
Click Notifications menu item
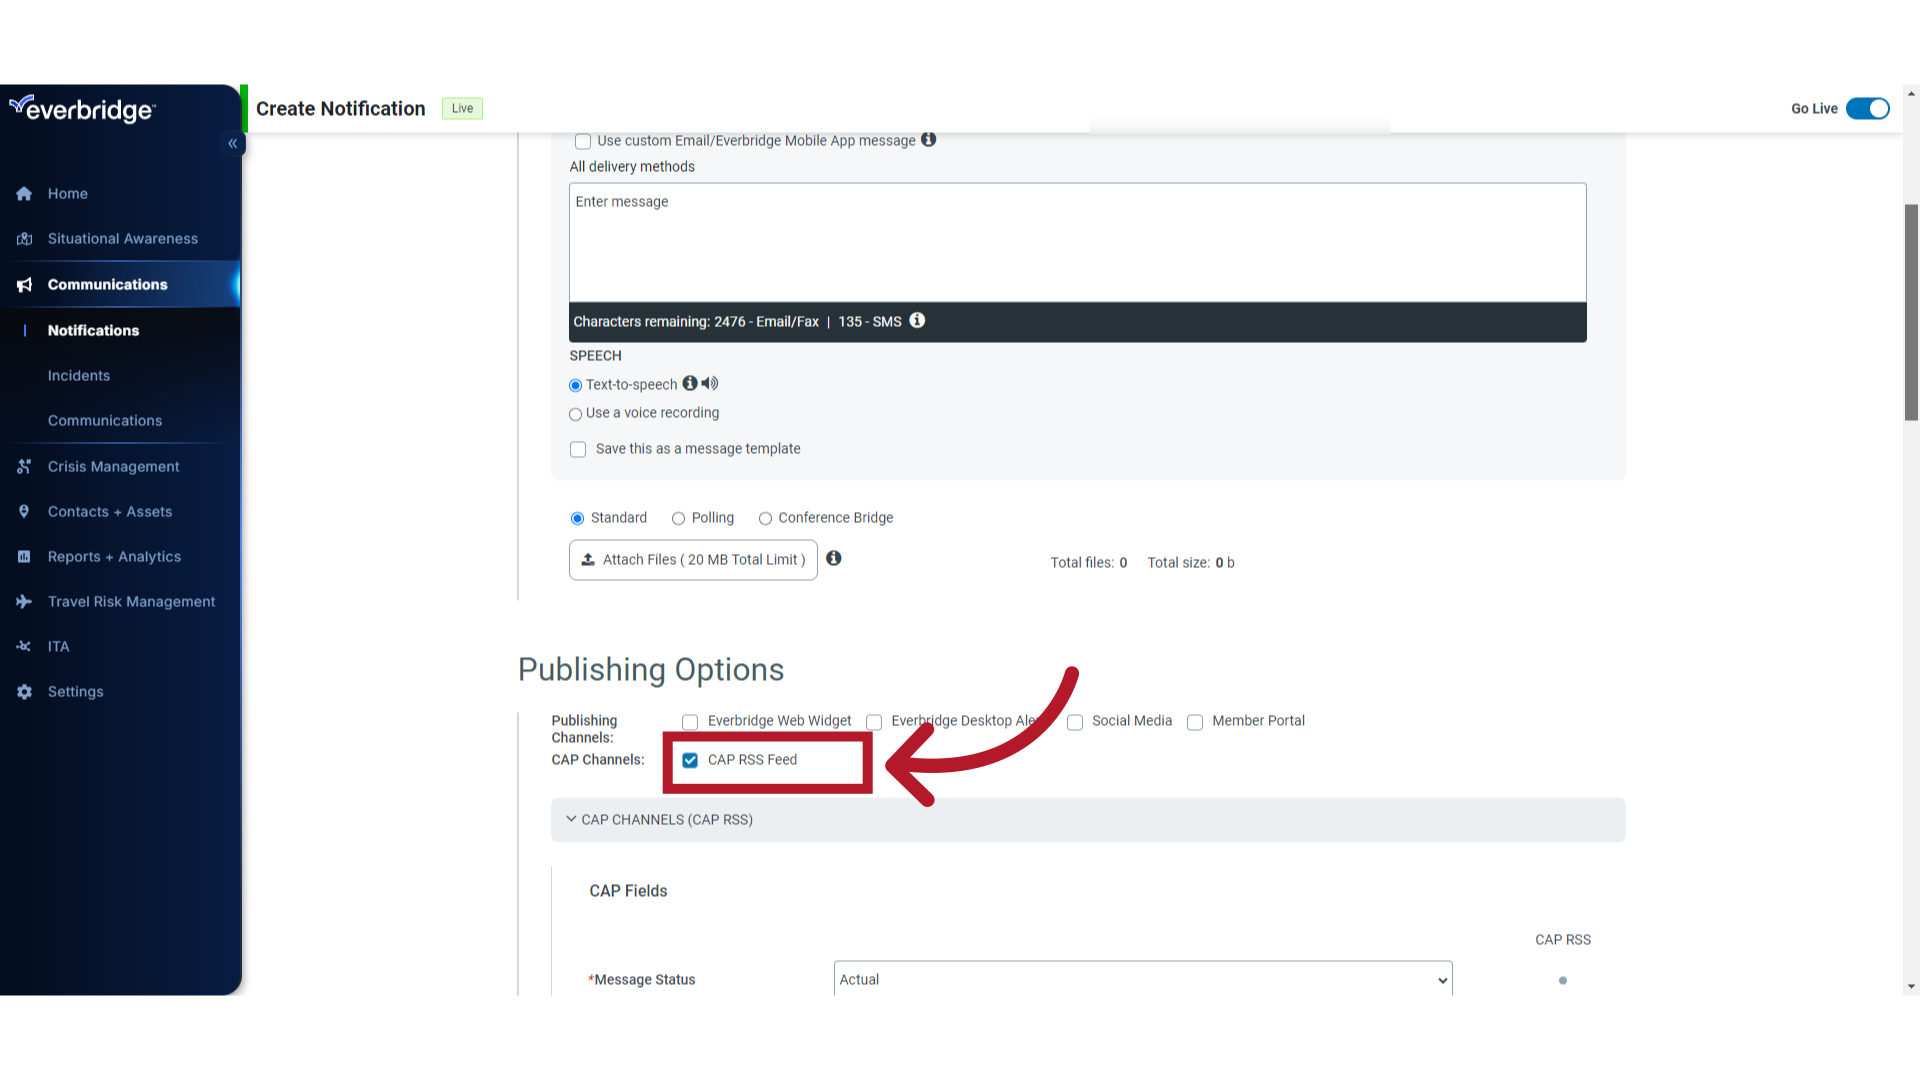92,328
